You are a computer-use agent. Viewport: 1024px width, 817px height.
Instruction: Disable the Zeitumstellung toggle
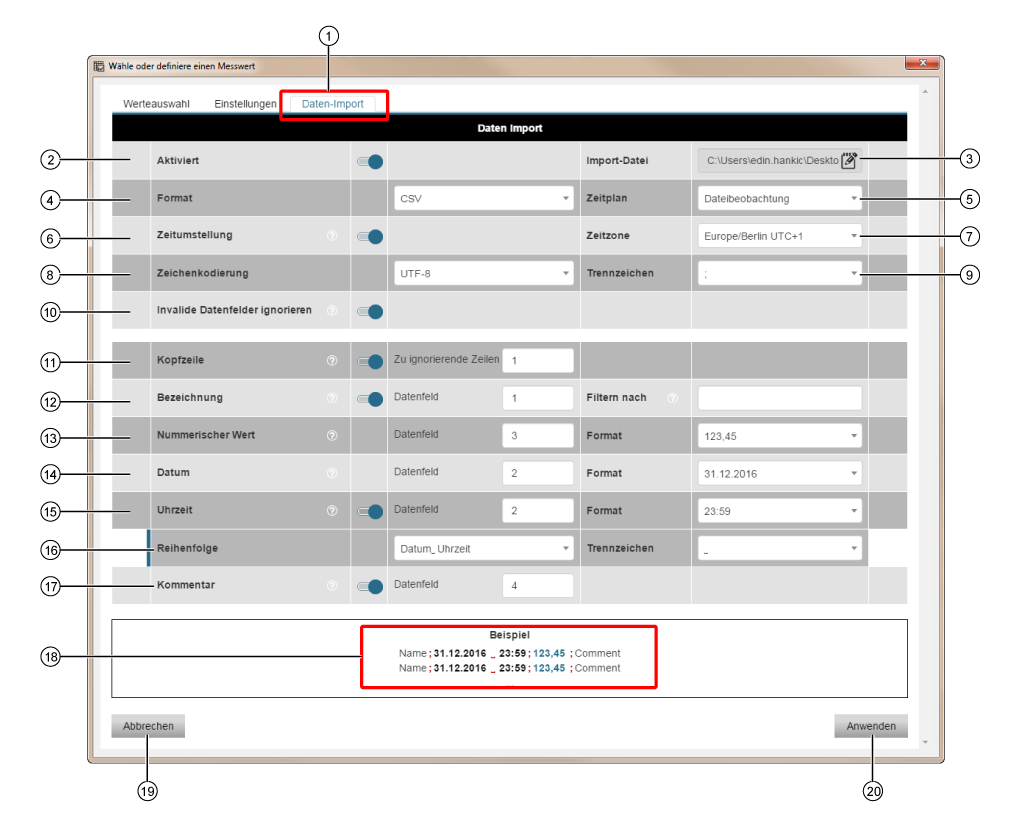point(370,237)
